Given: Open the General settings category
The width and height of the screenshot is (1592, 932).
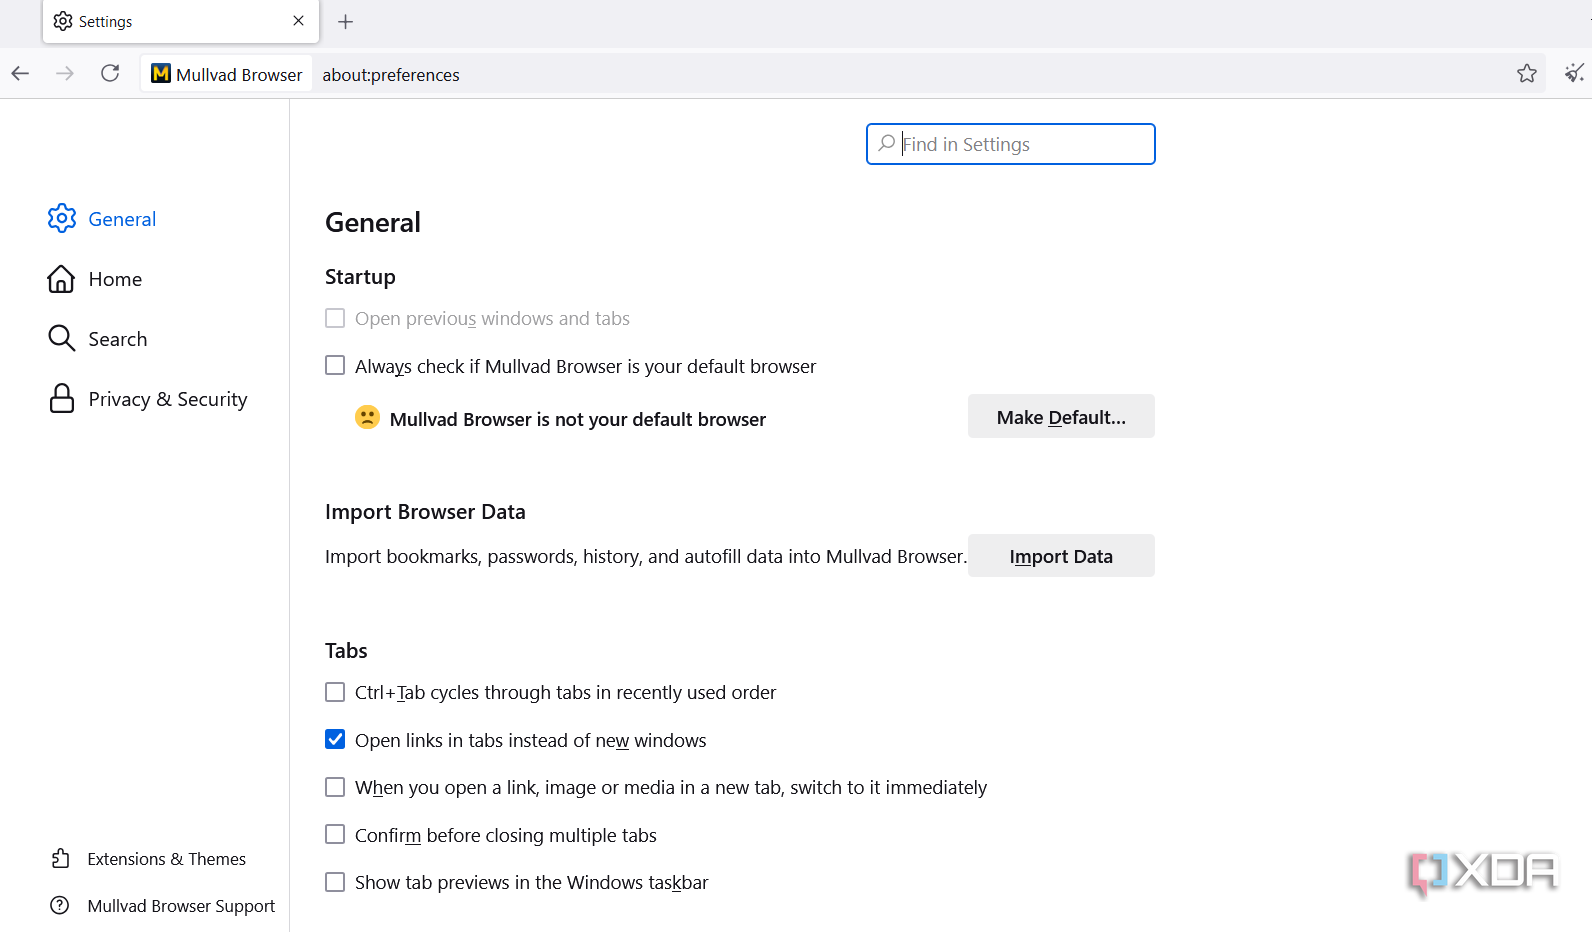Looking at the screenshot, I should [x=122, y=219].
